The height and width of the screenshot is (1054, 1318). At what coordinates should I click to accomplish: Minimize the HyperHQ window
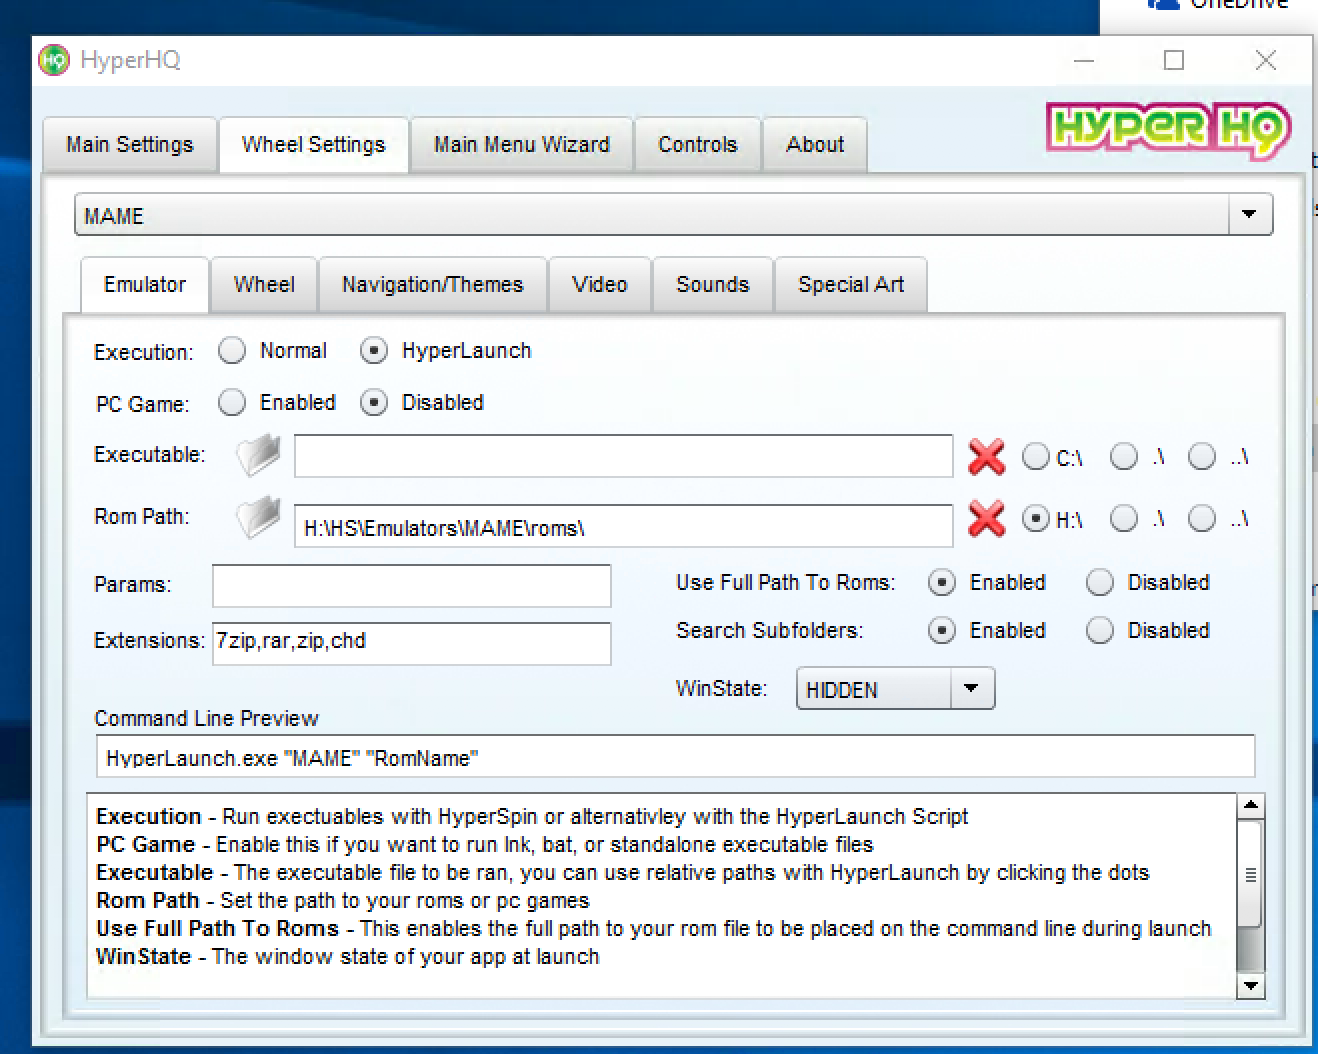coord(1084,60)
